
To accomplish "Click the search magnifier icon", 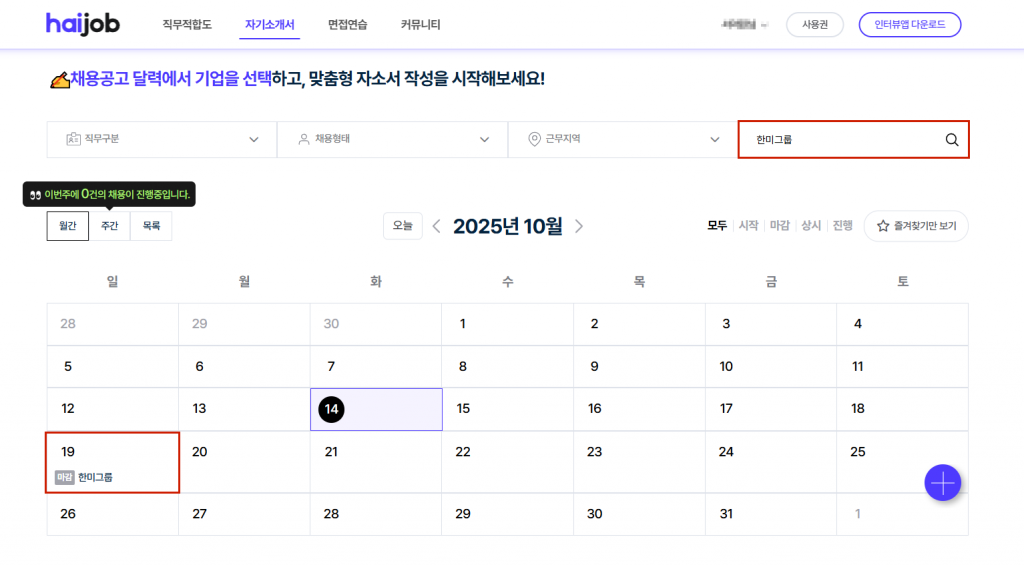I will tap(951, 140).
